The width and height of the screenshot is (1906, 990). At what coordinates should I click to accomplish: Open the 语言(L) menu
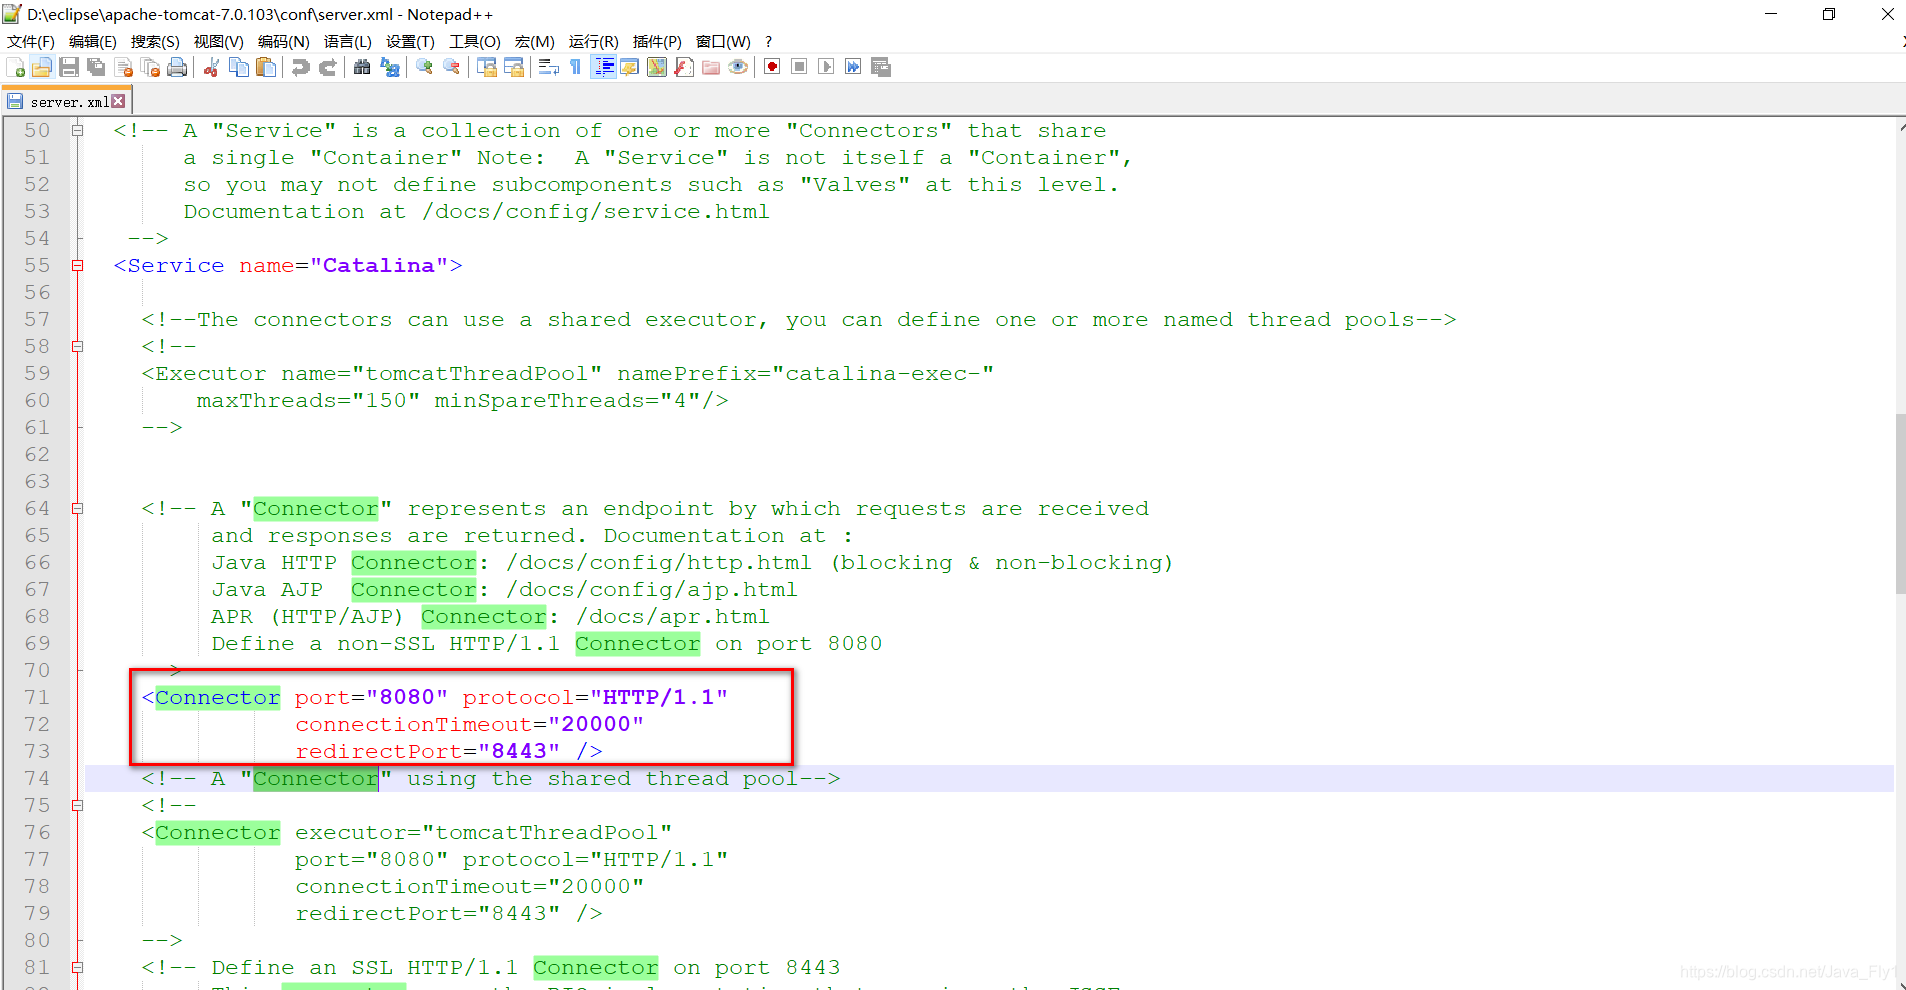tap(348, 41)
